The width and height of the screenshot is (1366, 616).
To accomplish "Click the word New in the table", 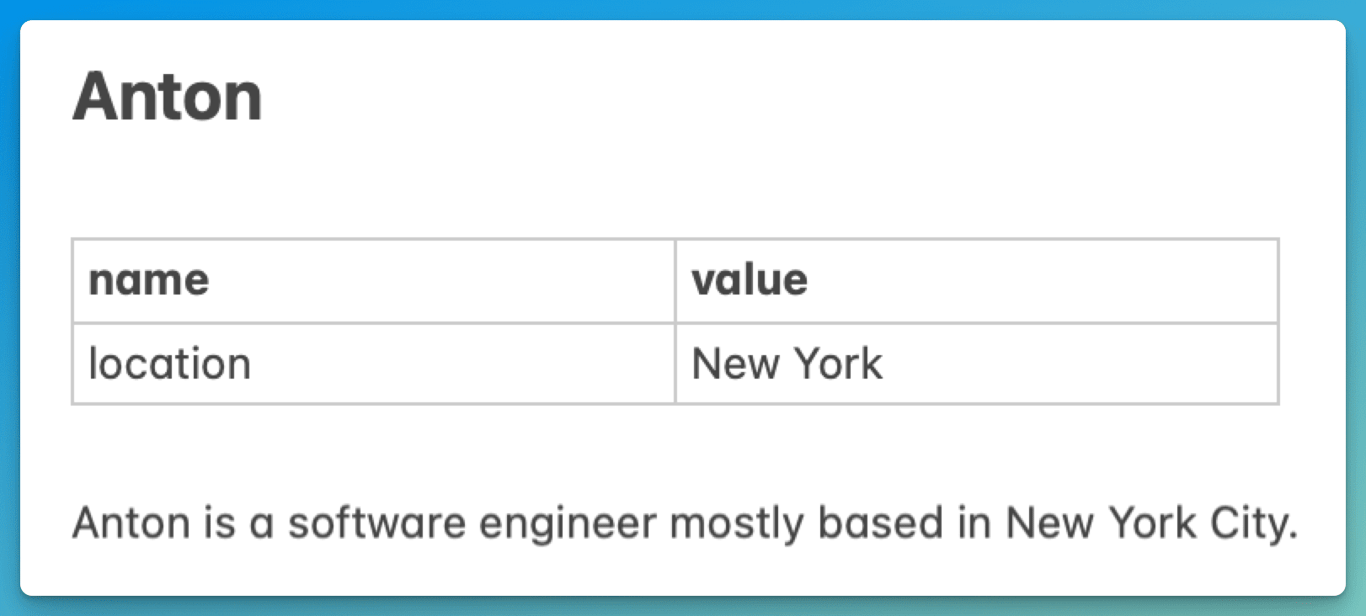I will click(x=735, y=364).
